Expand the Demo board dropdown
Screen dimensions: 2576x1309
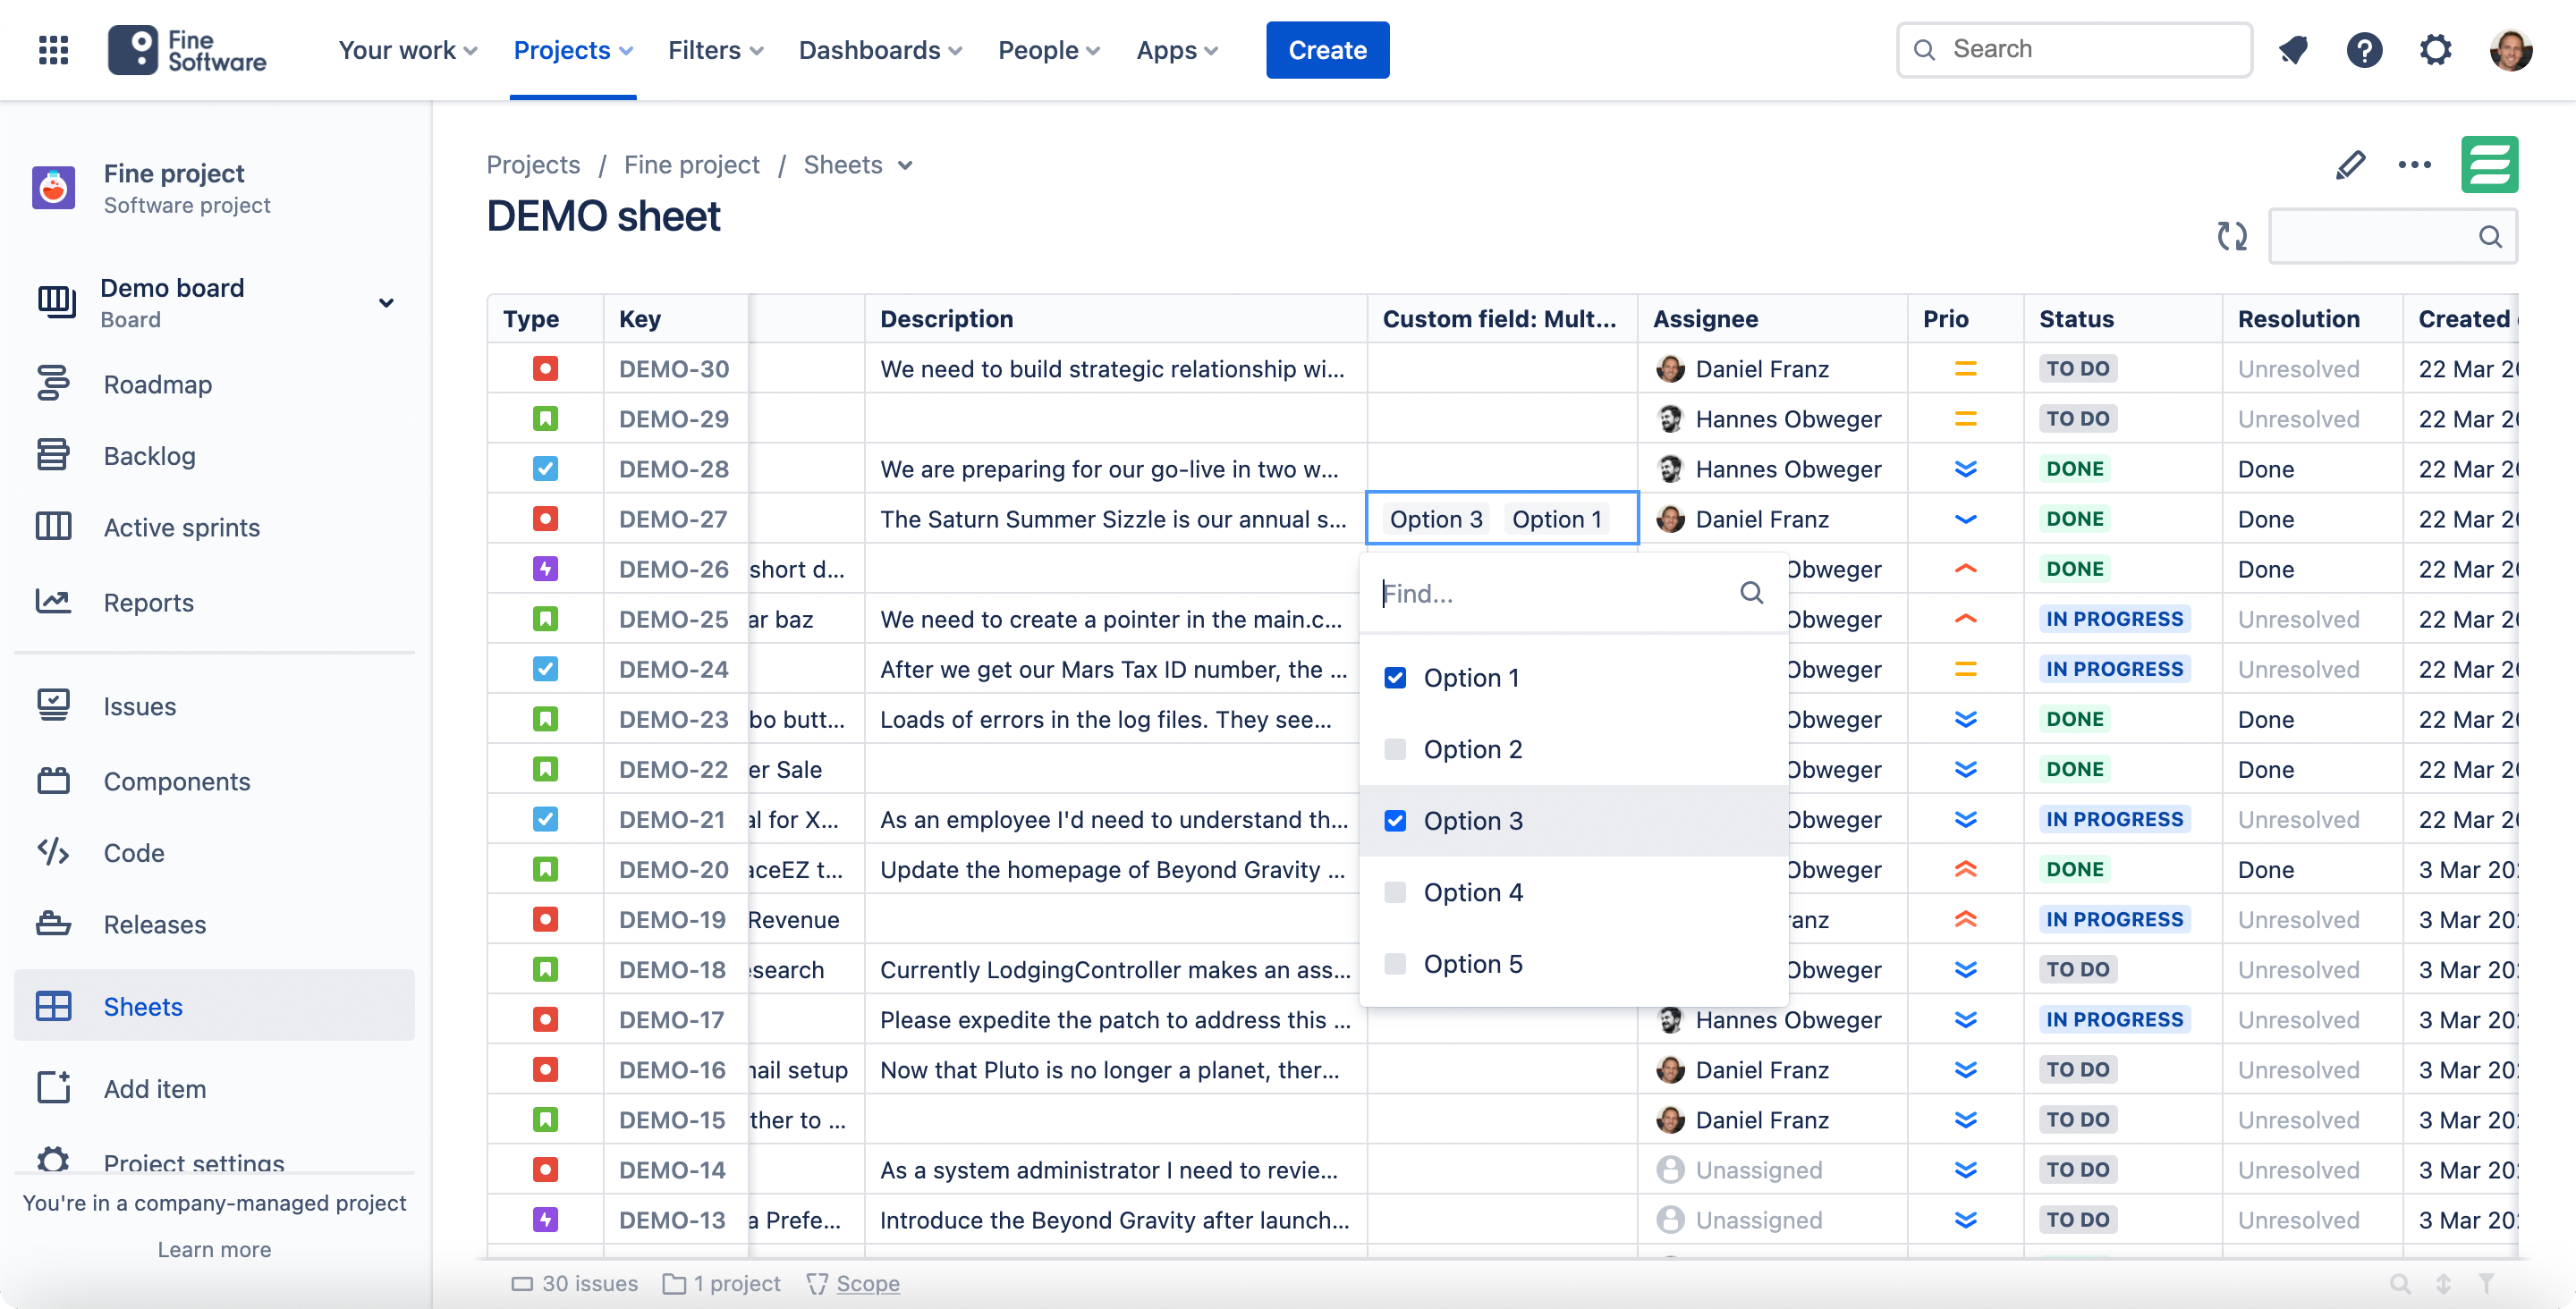point(387,302)
